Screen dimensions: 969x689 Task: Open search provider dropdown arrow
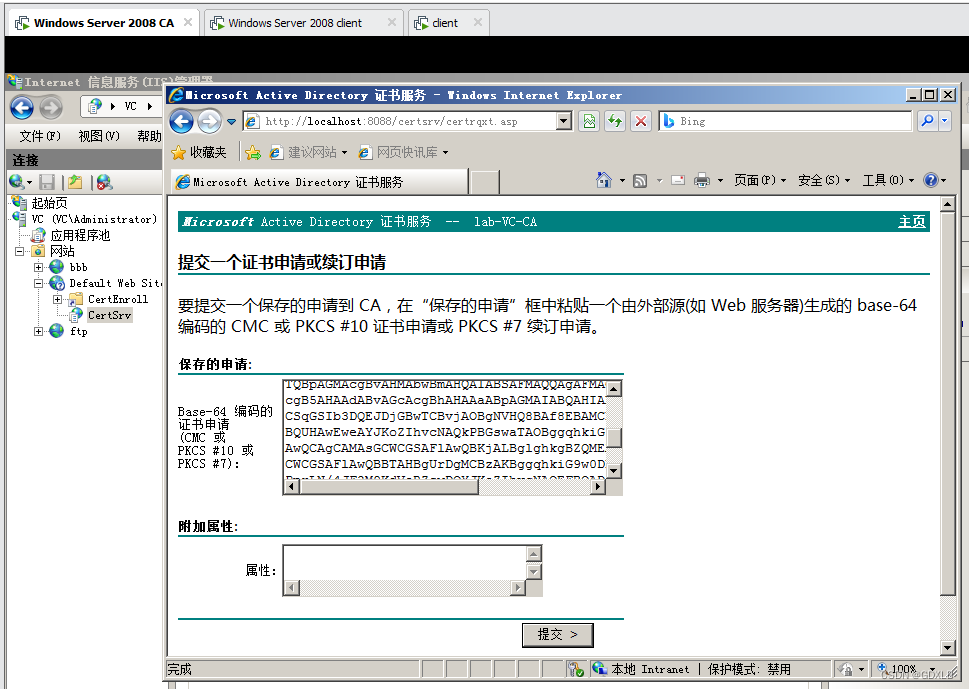coord(944,121)
